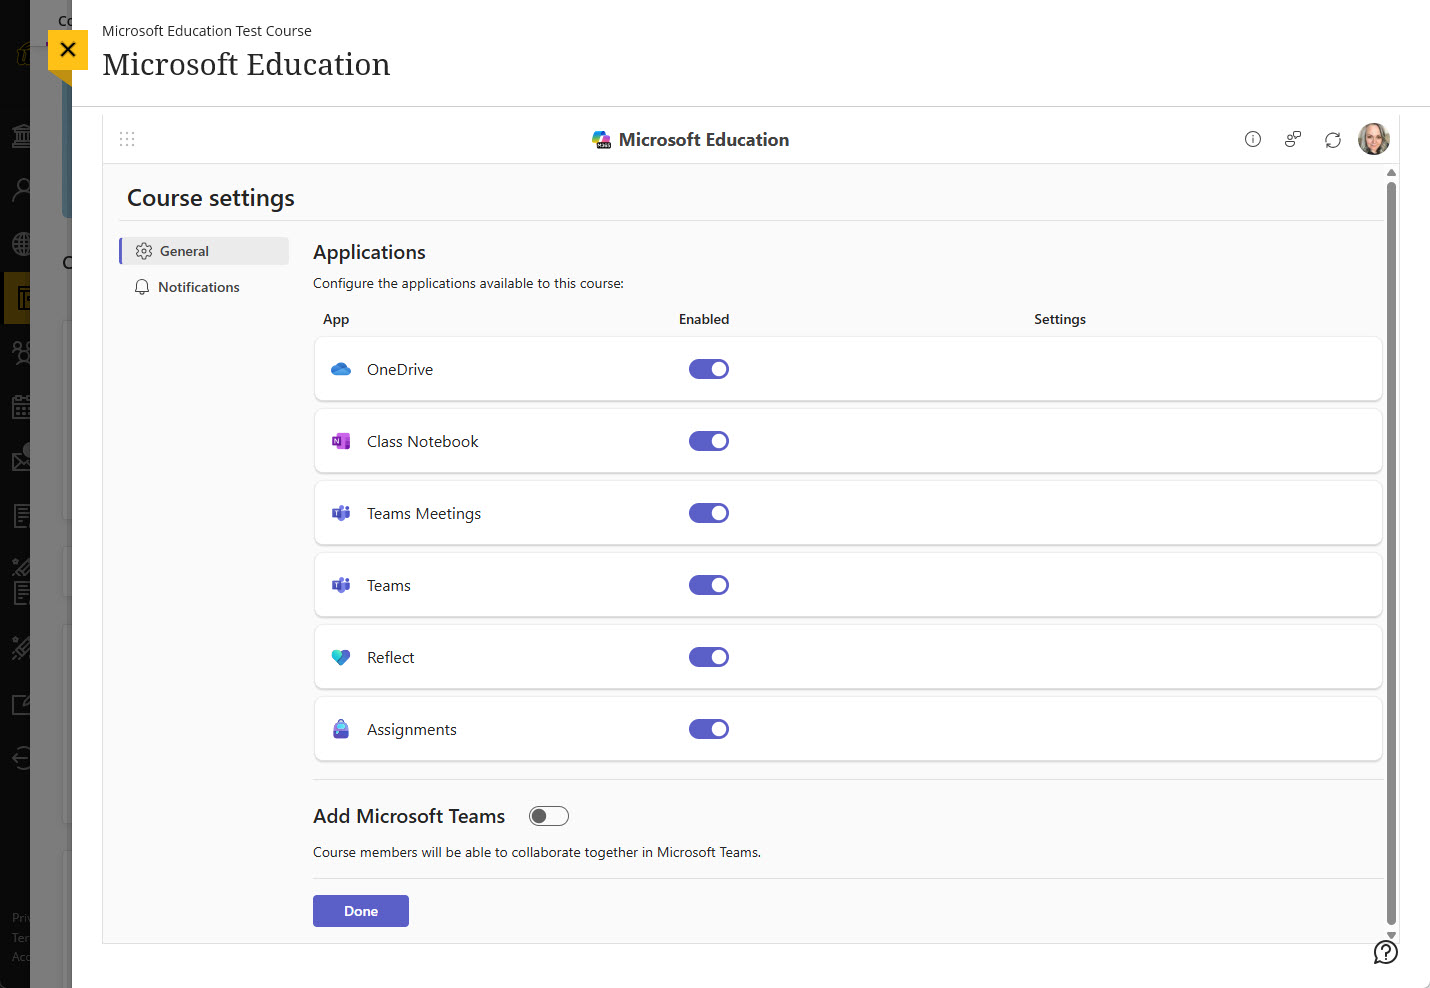Click the vertical scrollbar on the right
The image size is (1430, 988).
pos(1390,550)
